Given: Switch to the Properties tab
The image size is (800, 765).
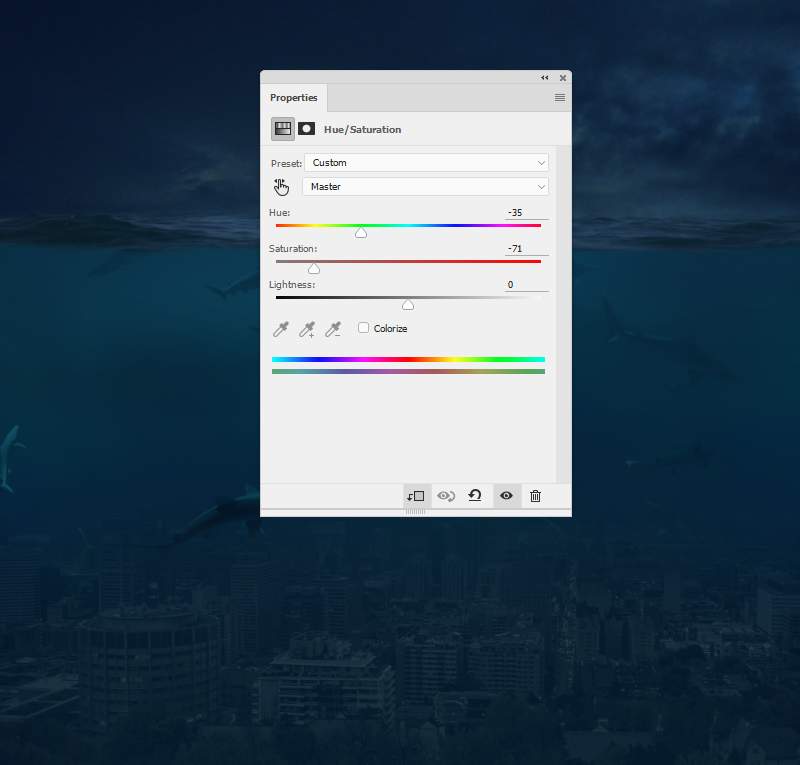Looking at the screenshot, I should tap(293, 97).
